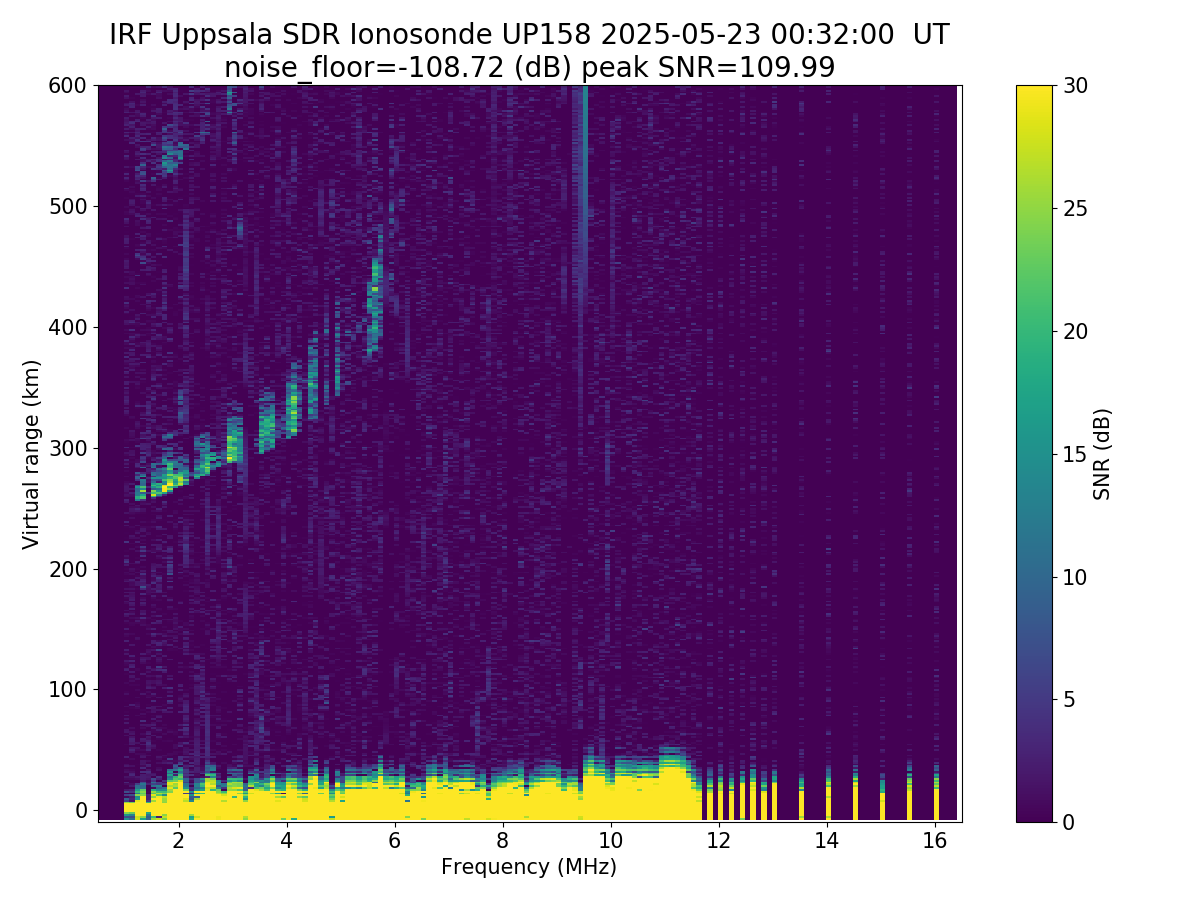Click the colorbar tick label 20
This screenshot has width=1200, height=900.
(1074, 331)
